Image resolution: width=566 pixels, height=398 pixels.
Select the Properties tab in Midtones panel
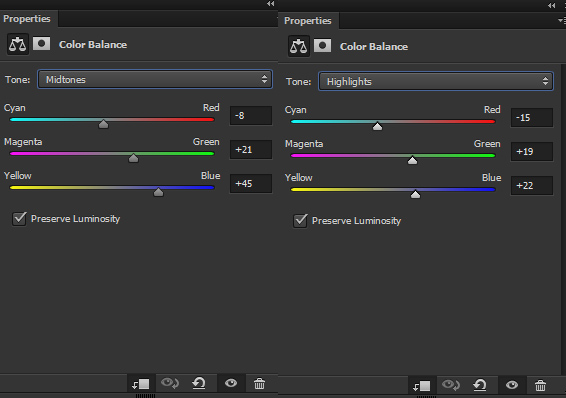27,19
